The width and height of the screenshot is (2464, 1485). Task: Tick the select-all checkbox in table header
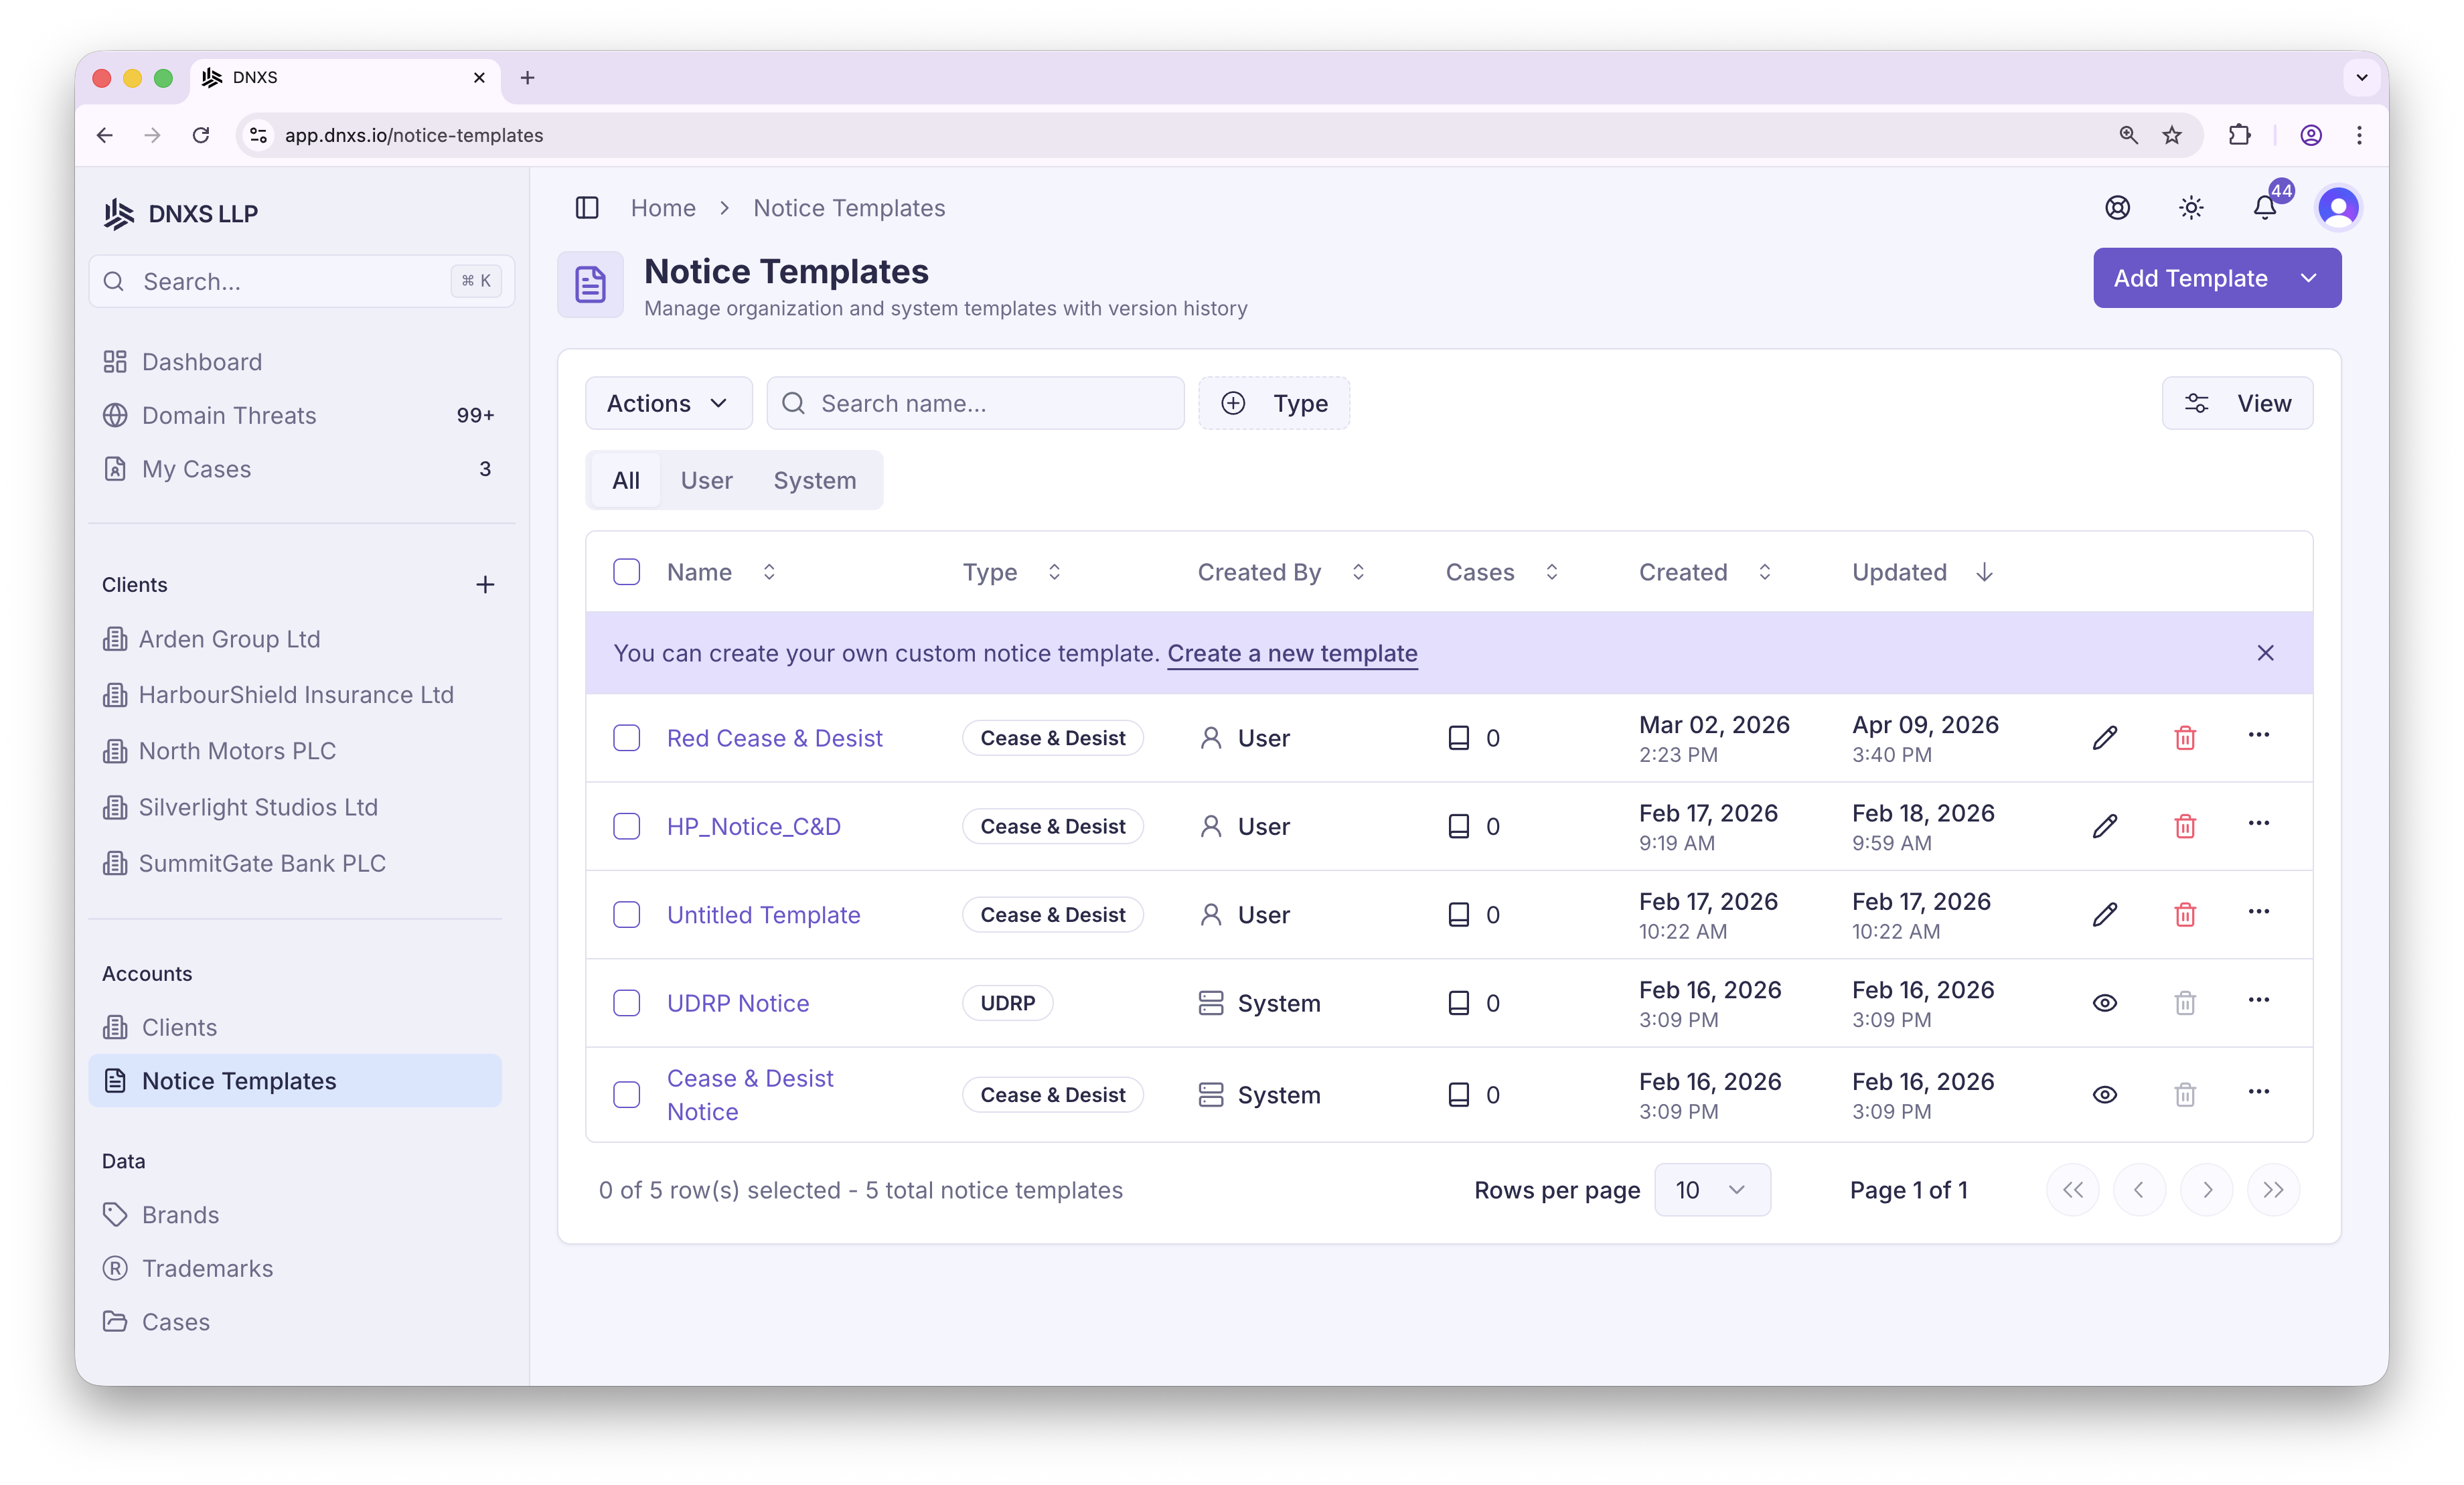[626, 572]
